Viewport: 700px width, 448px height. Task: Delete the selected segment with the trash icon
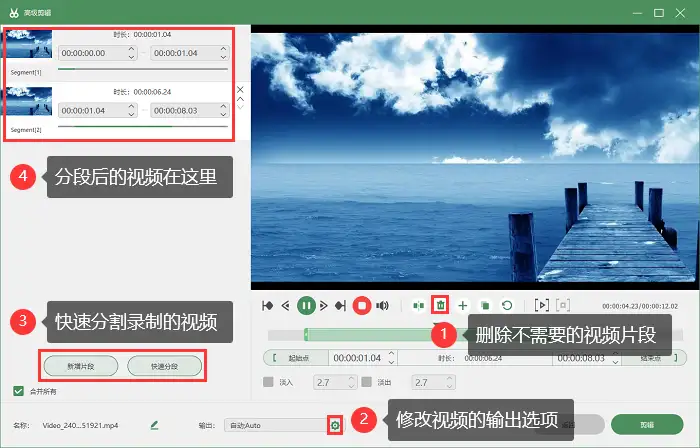441,305
